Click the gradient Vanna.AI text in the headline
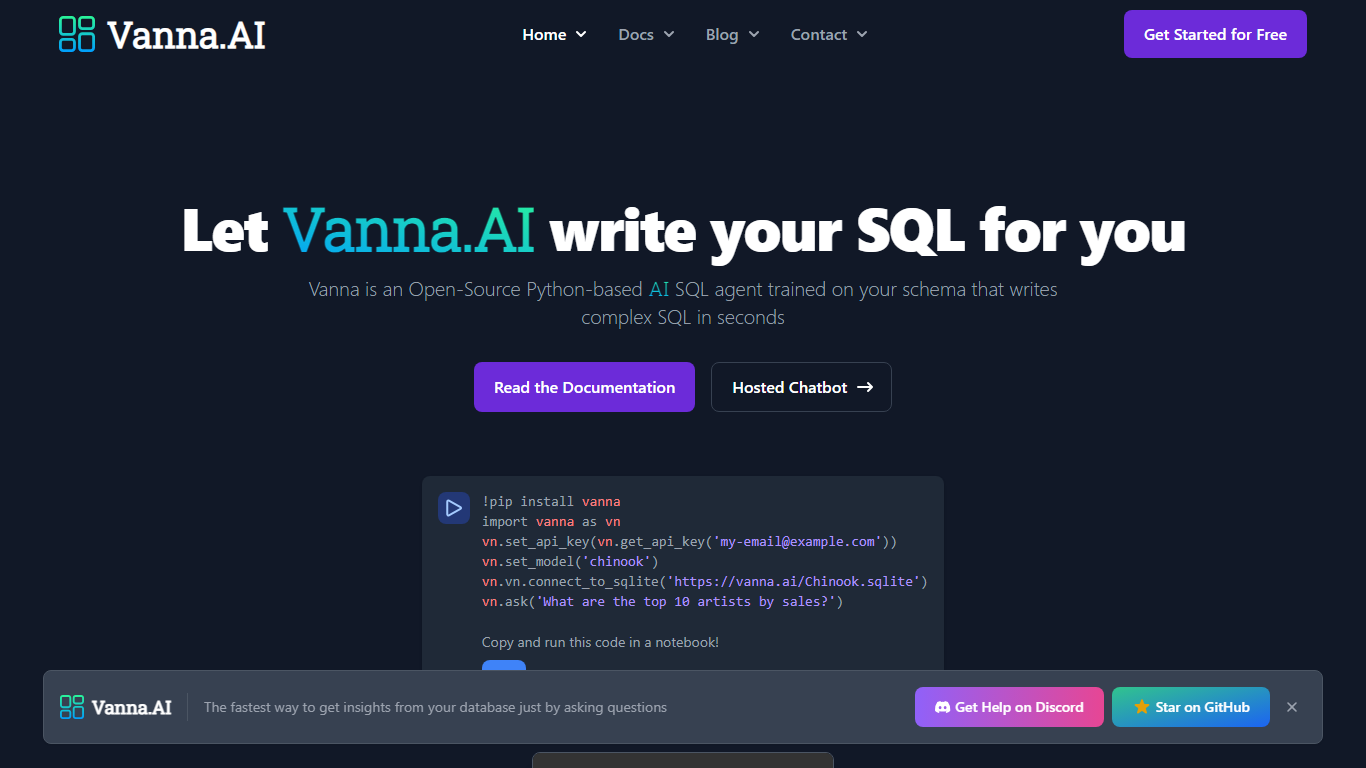Screen dimensions: 1366x768 click(x=409, y=230)
